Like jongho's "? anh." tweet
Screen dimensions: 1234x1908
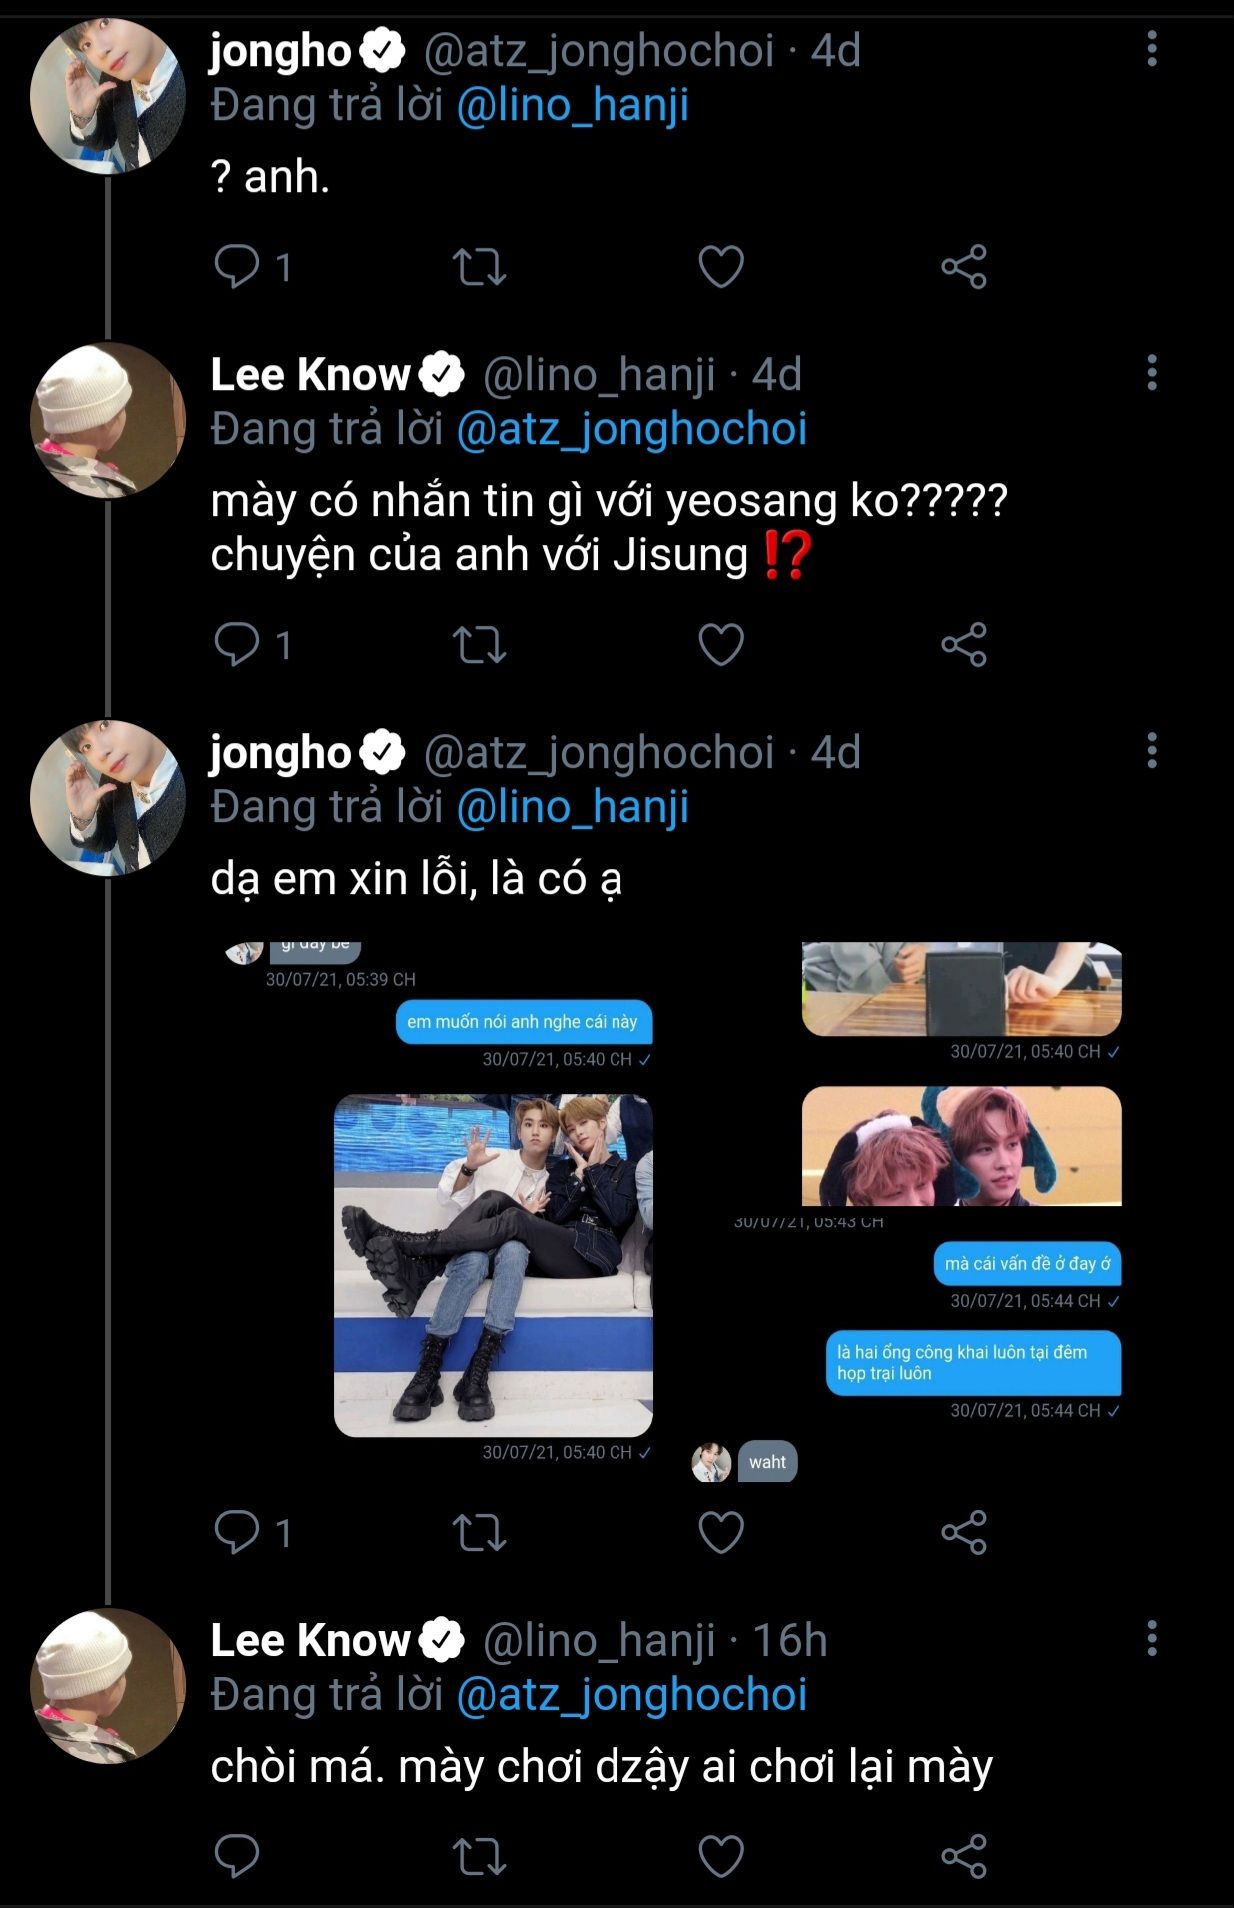pyautogui.click(x=720, y=267)
